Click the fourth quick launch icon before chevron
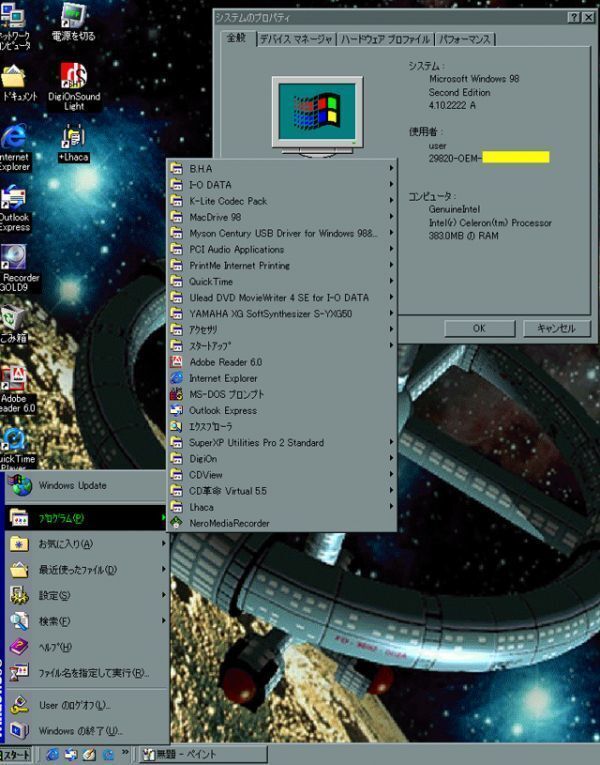The image size is (600, 765). [108, 754]
